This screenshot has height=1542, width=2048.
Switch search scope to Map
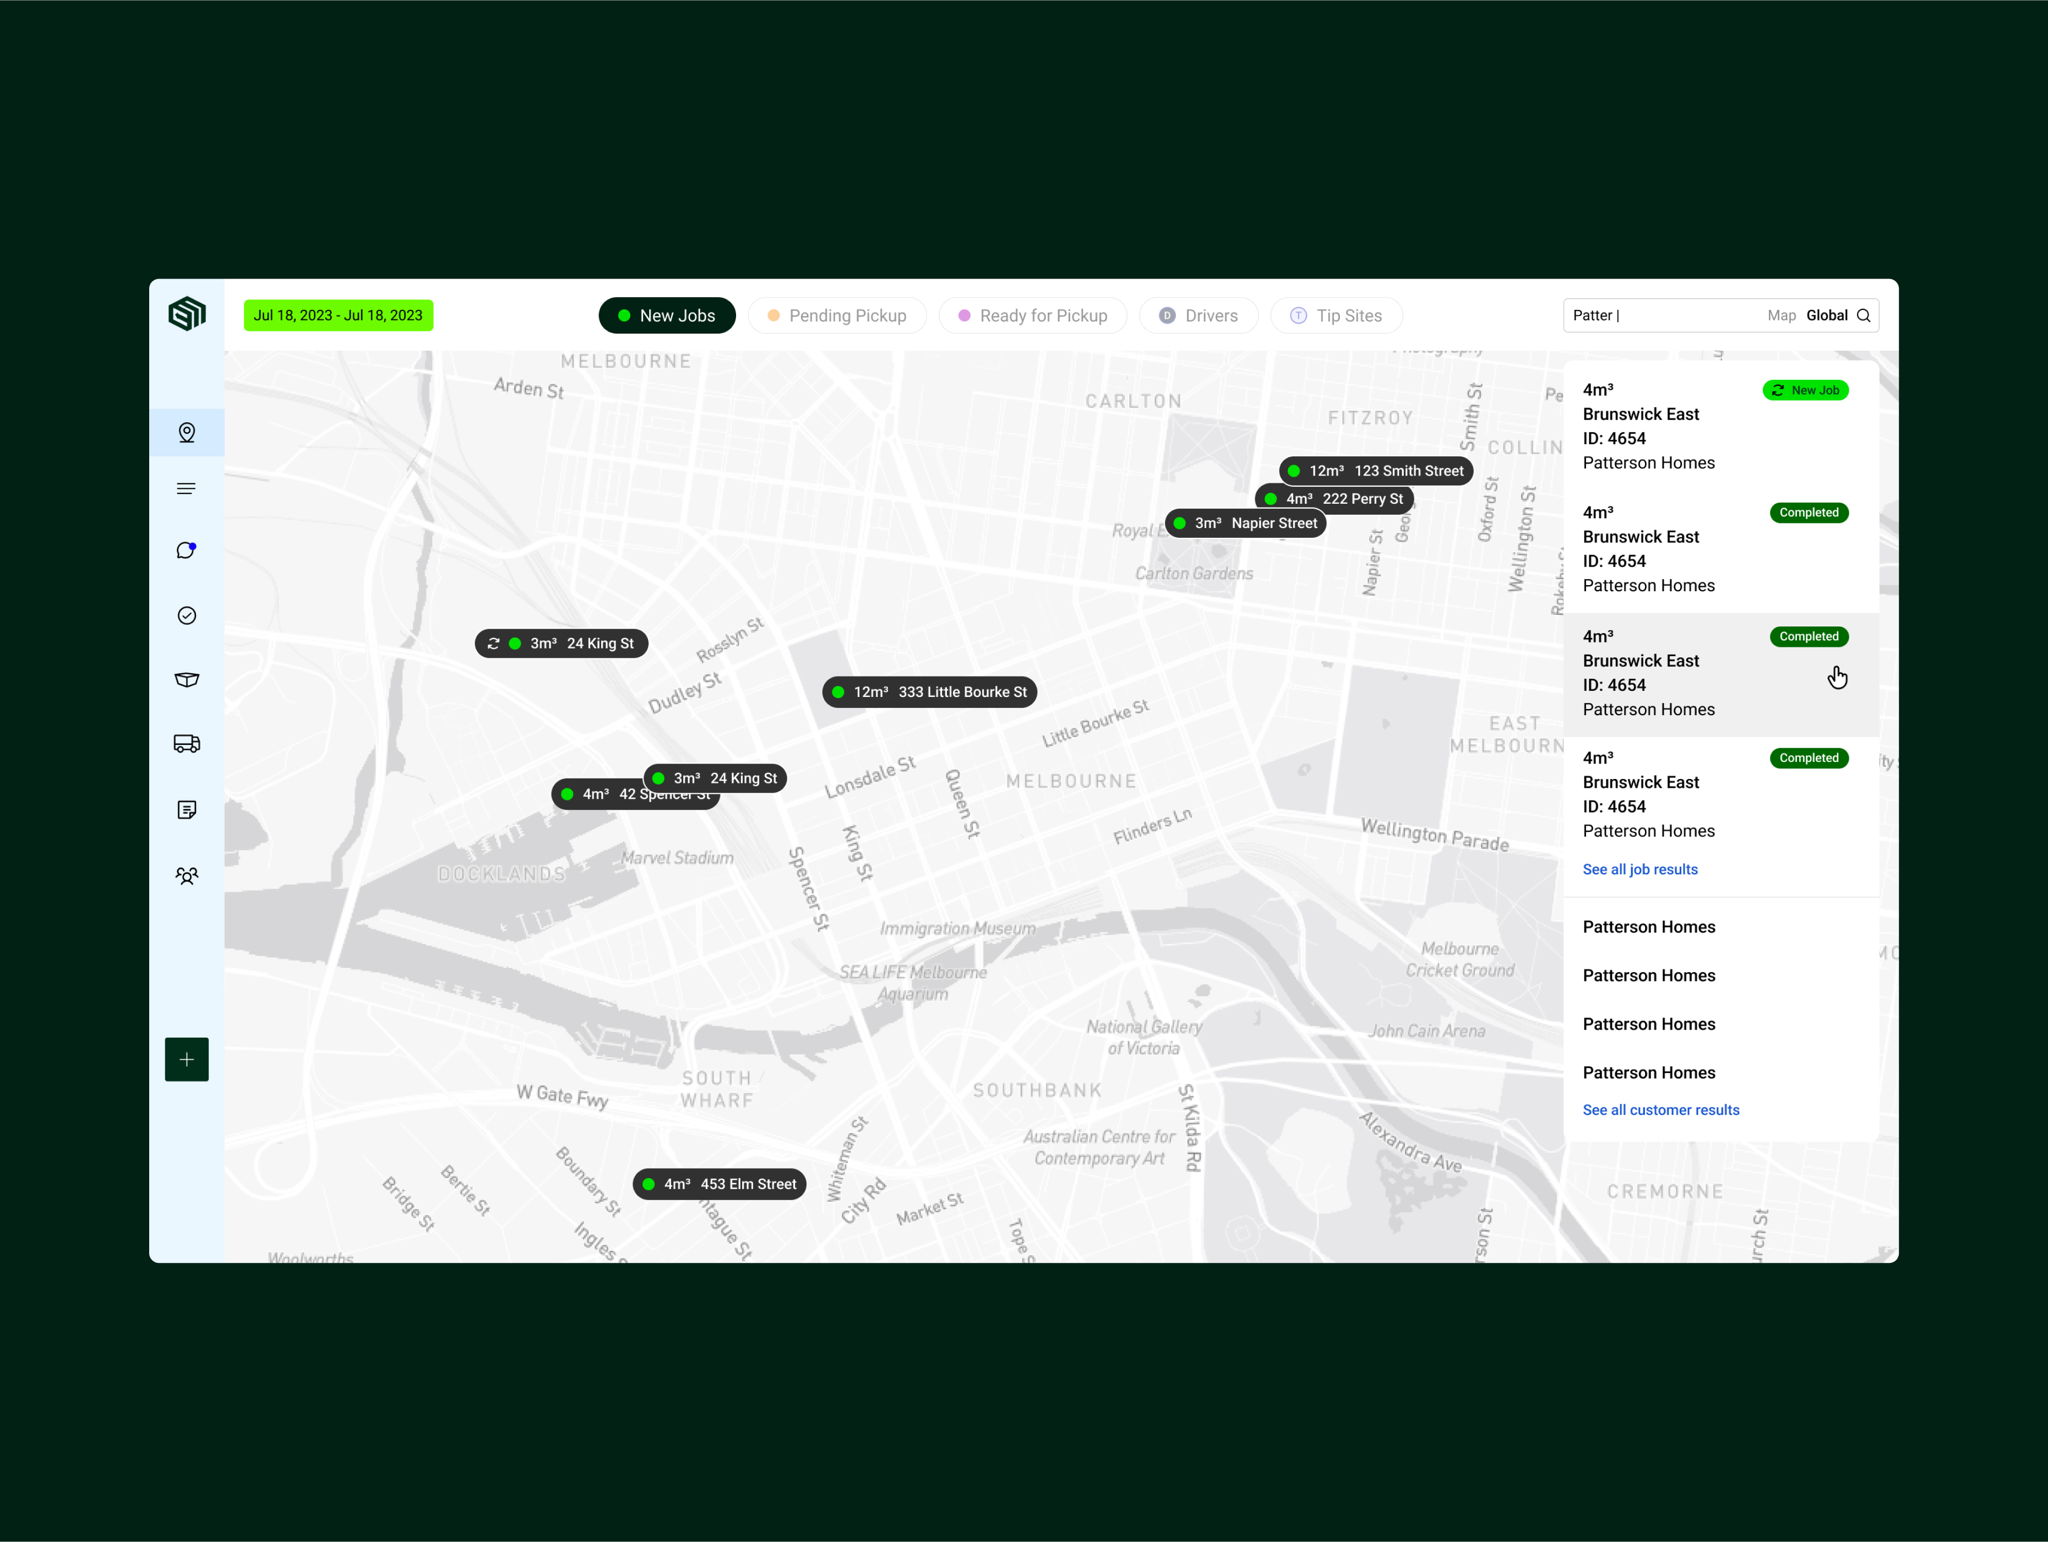pos(1781,316)
